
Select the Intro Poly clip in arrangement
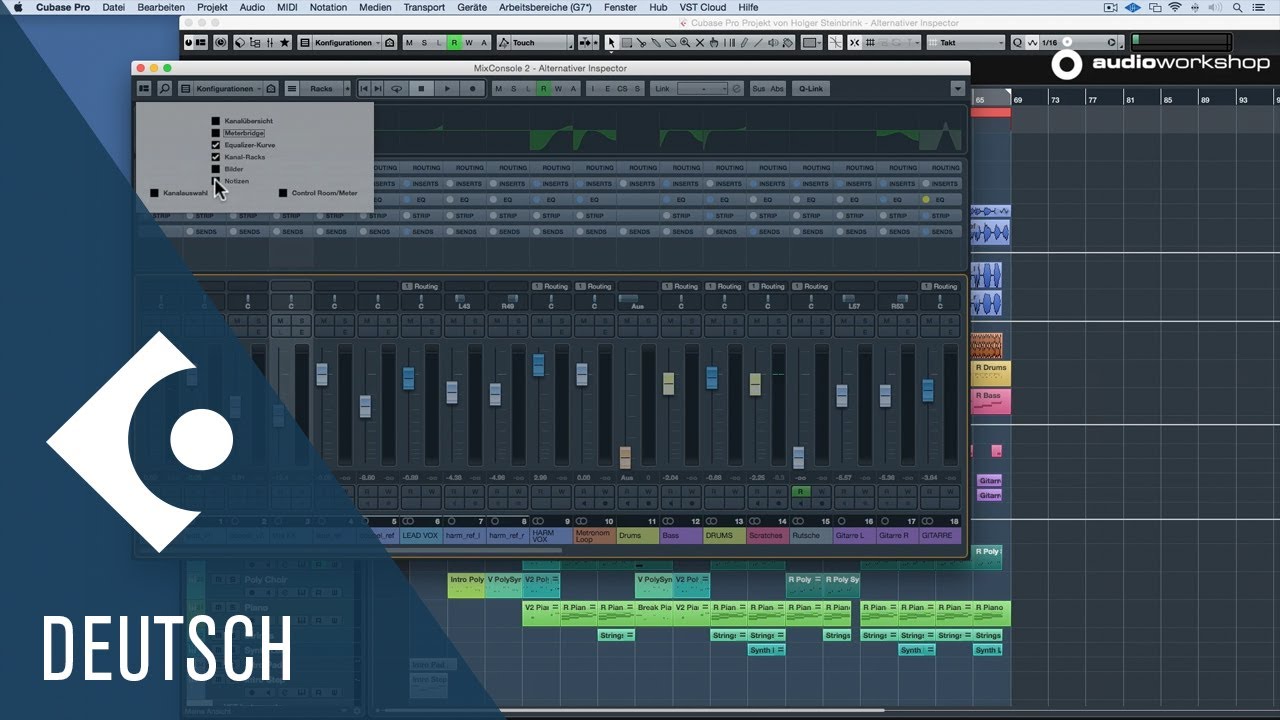point(466,585)
